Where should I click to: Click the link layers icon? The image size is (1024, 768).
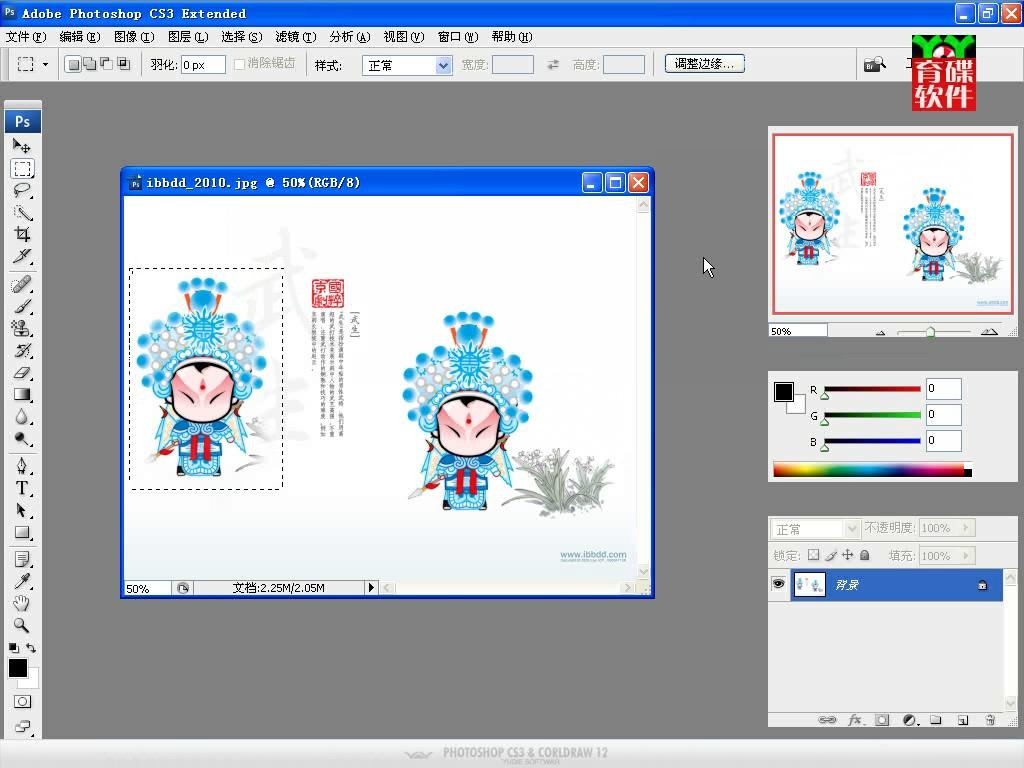tap(827, 720)
